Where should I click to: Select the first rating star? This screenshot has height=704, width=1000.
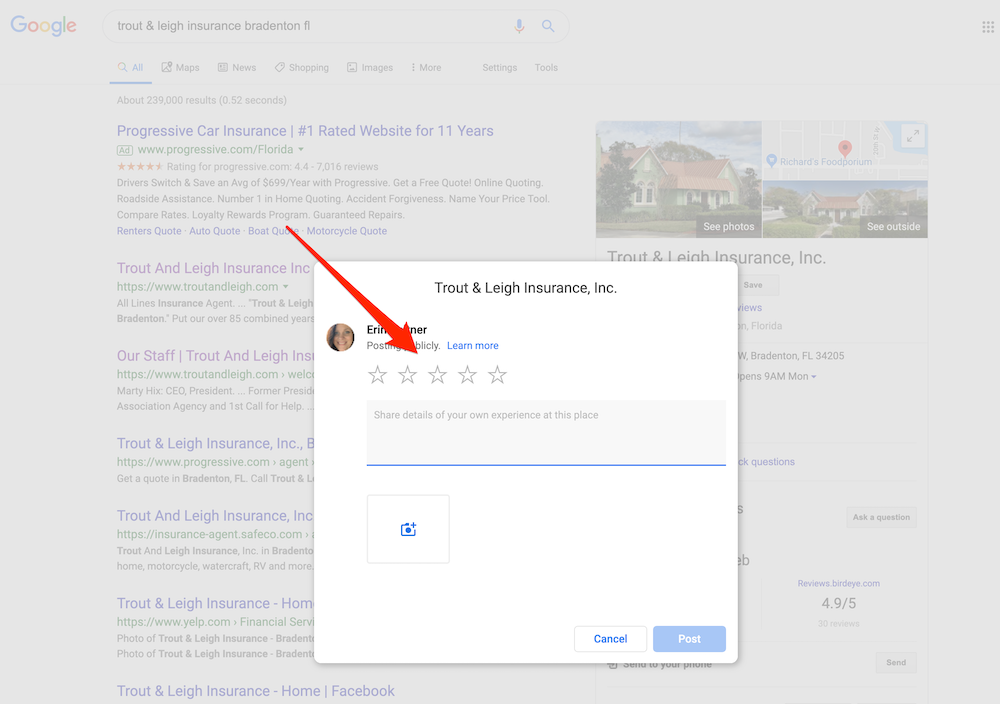point(378,374)
